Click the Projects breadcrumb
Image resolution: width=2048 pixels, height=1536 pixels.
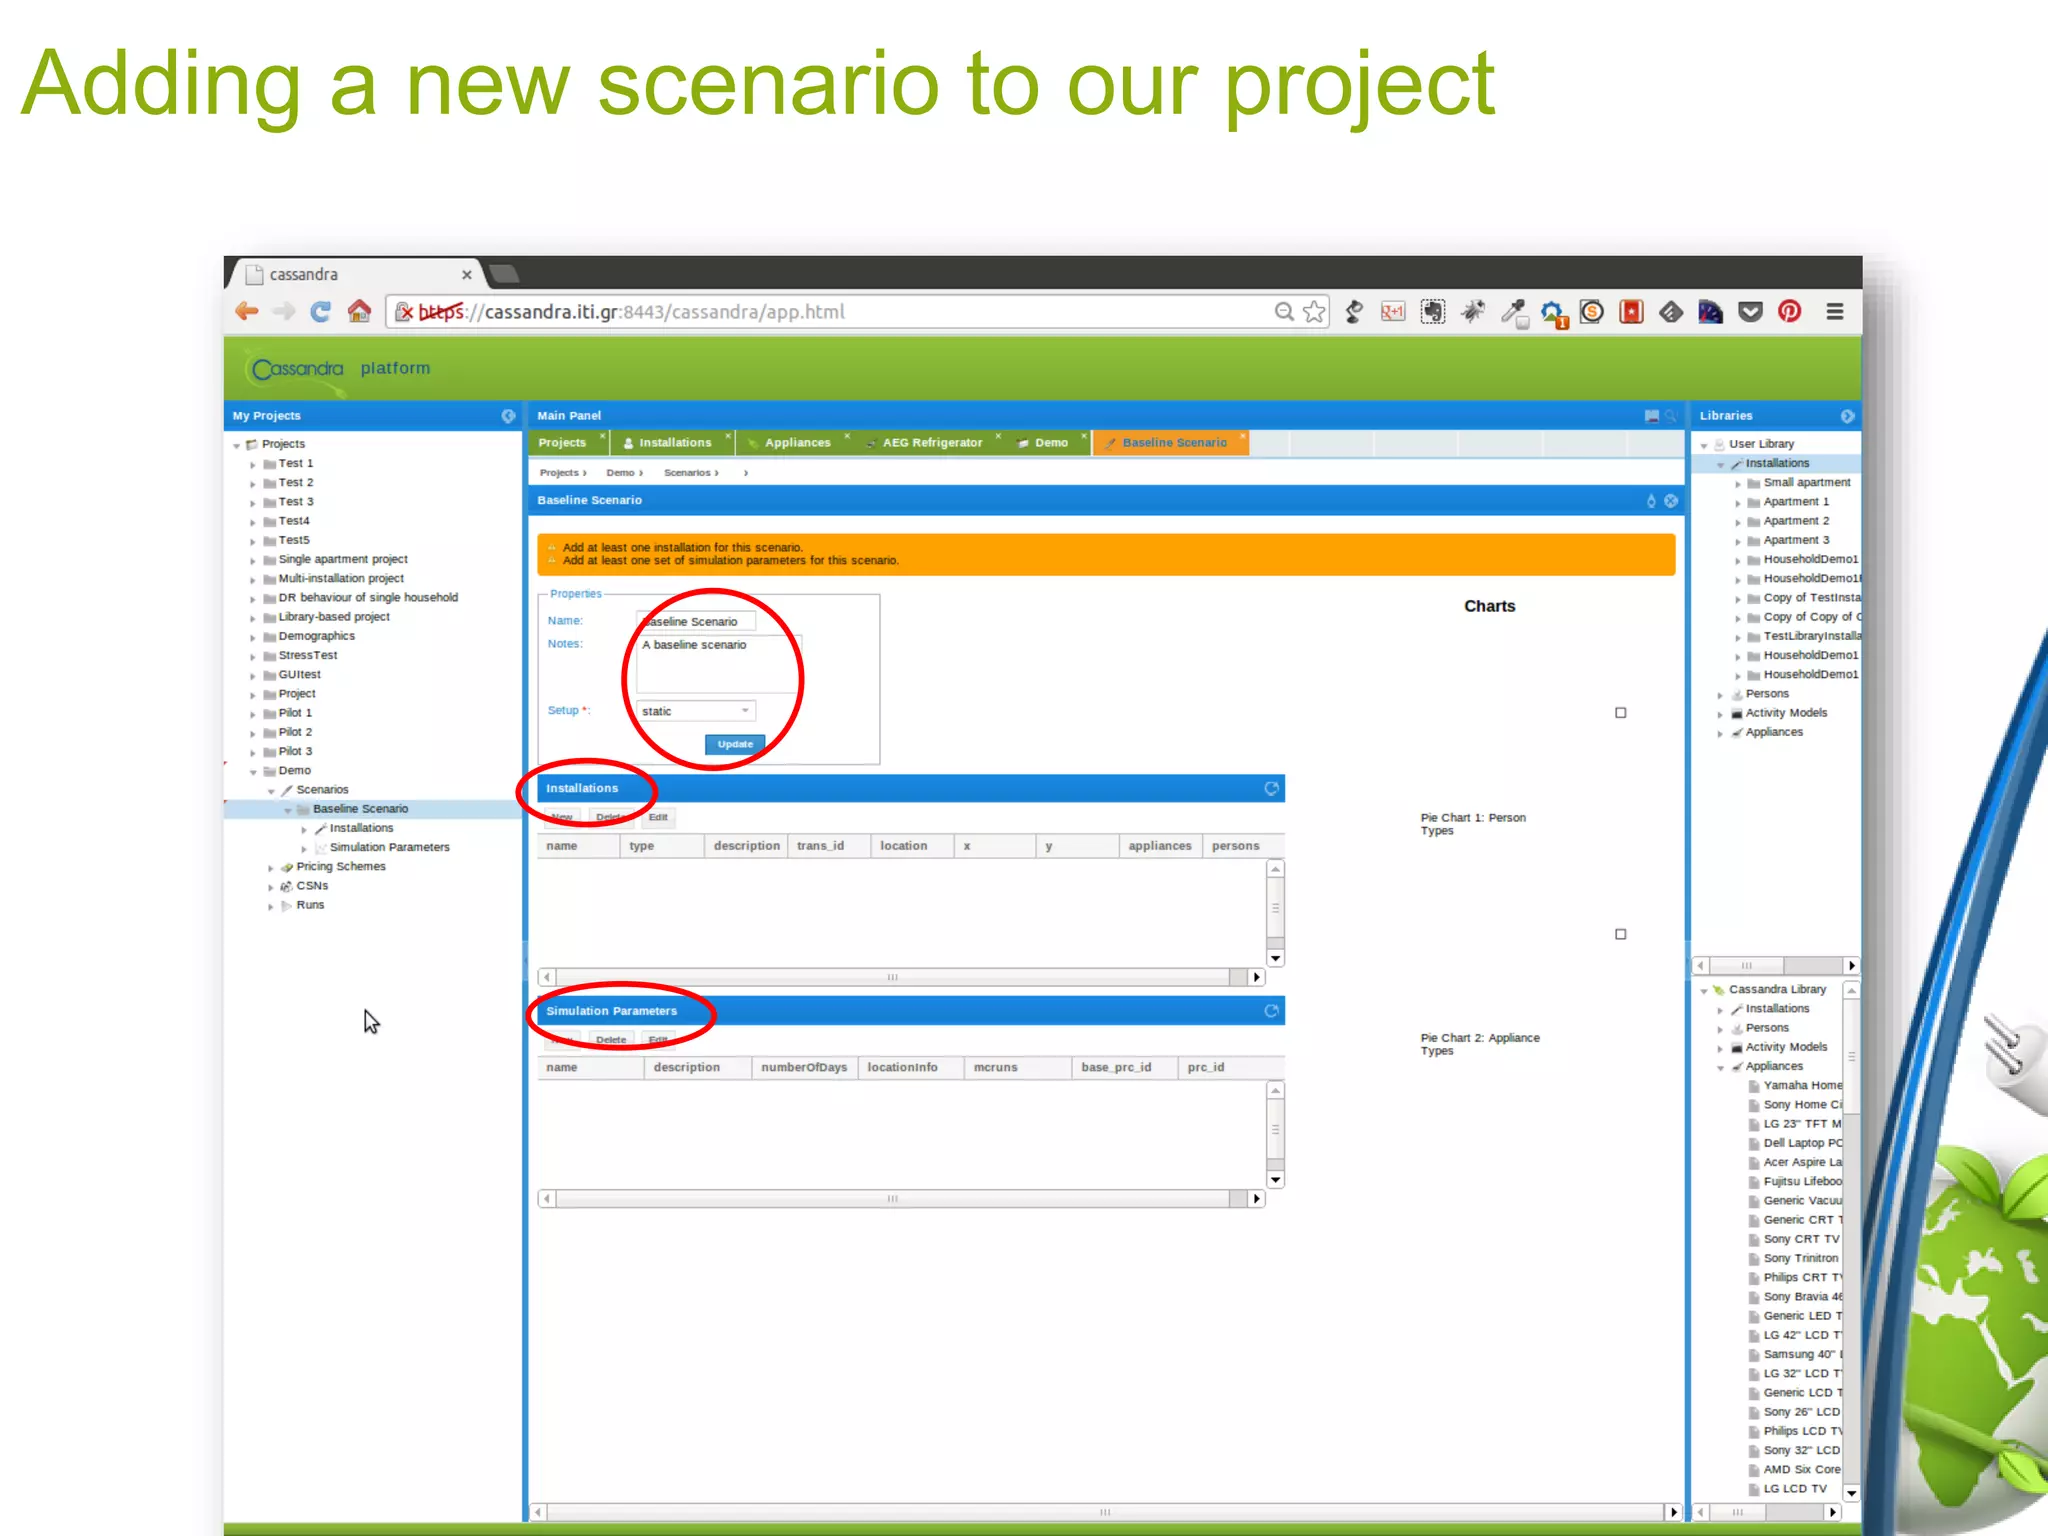[559, 473]
